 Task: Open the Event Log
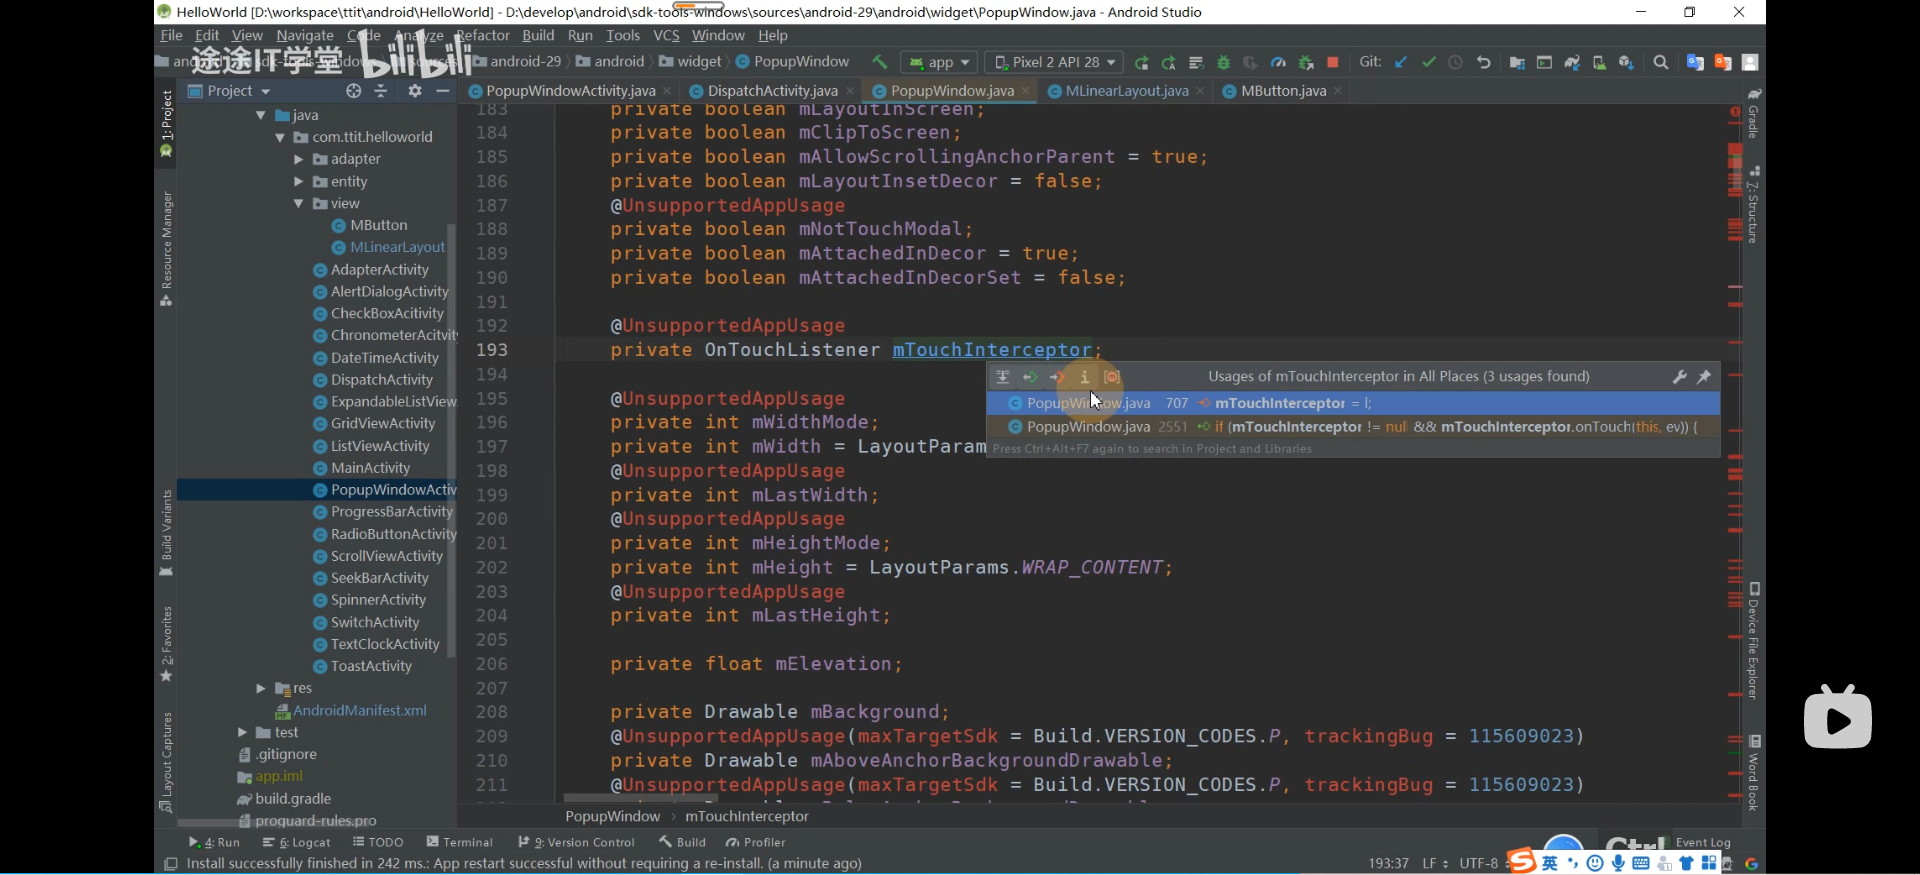coord(1702,842)
